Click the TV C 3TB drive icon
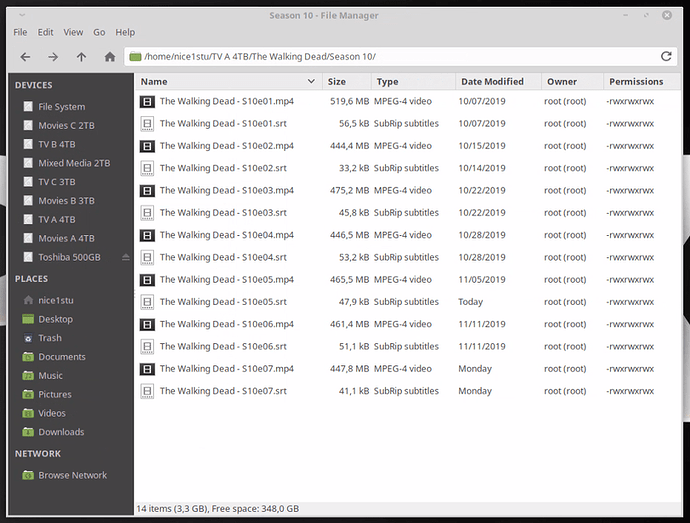This screenshot has height=523, width=690. tap(28, 182)
